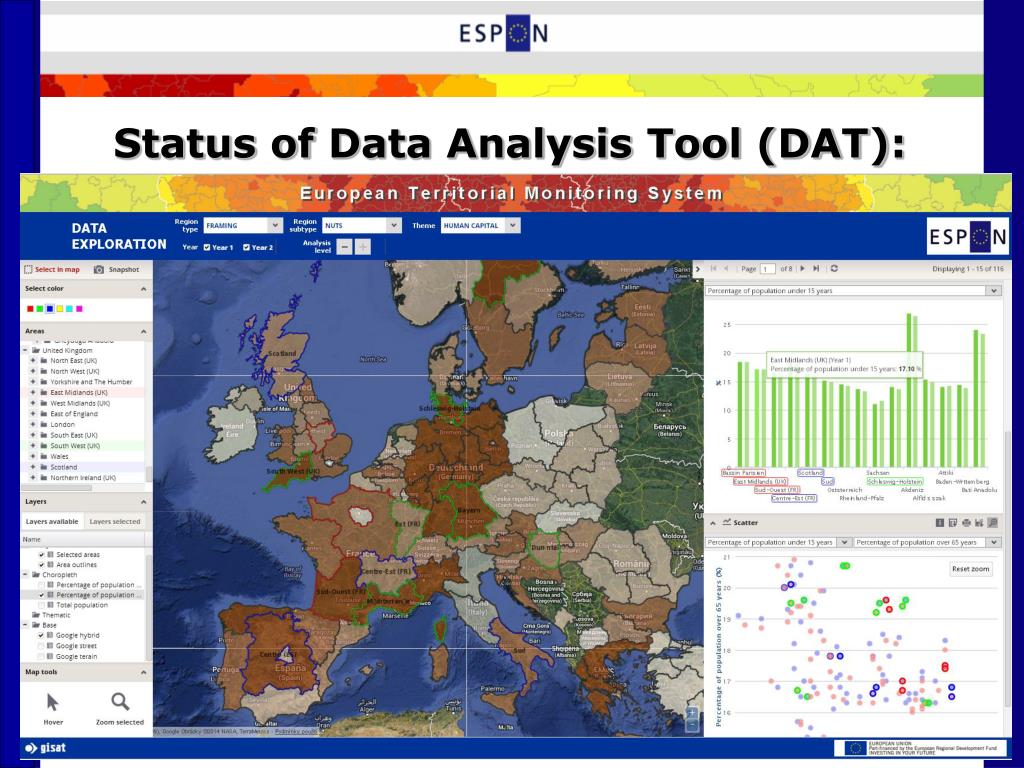Collapse the Areas panel
Viewport: 1024px width, 768px height.
point(144,332)
